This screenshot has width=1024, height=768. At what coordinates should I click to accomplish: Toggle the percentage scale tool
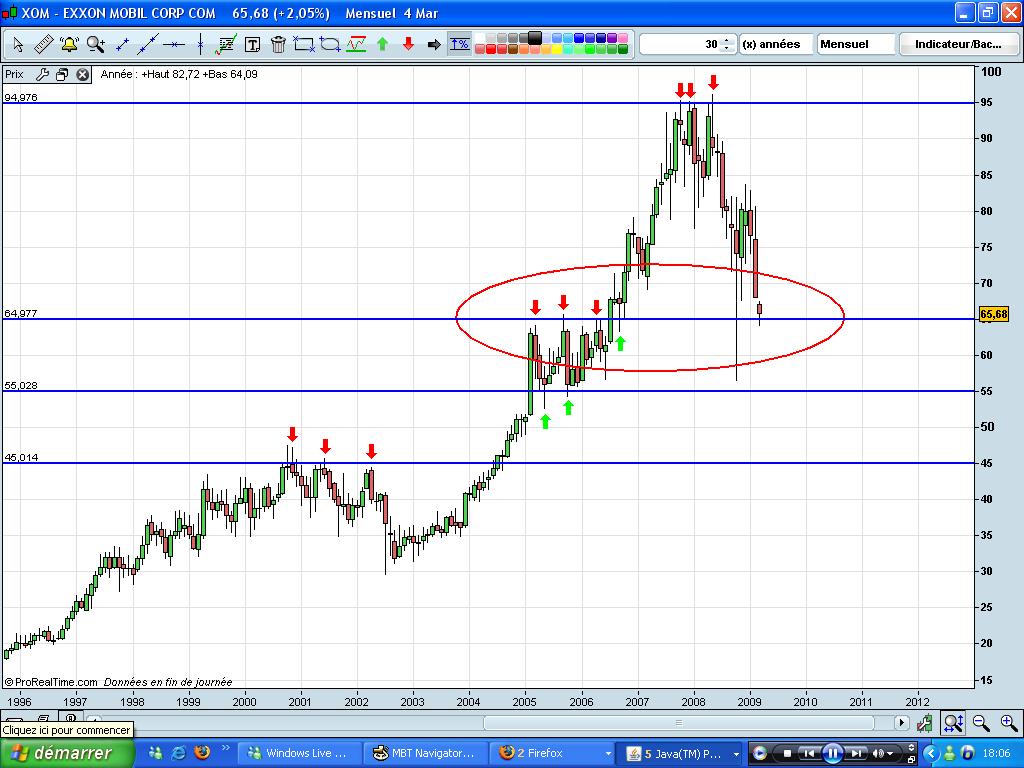click(x=460, y=44)
